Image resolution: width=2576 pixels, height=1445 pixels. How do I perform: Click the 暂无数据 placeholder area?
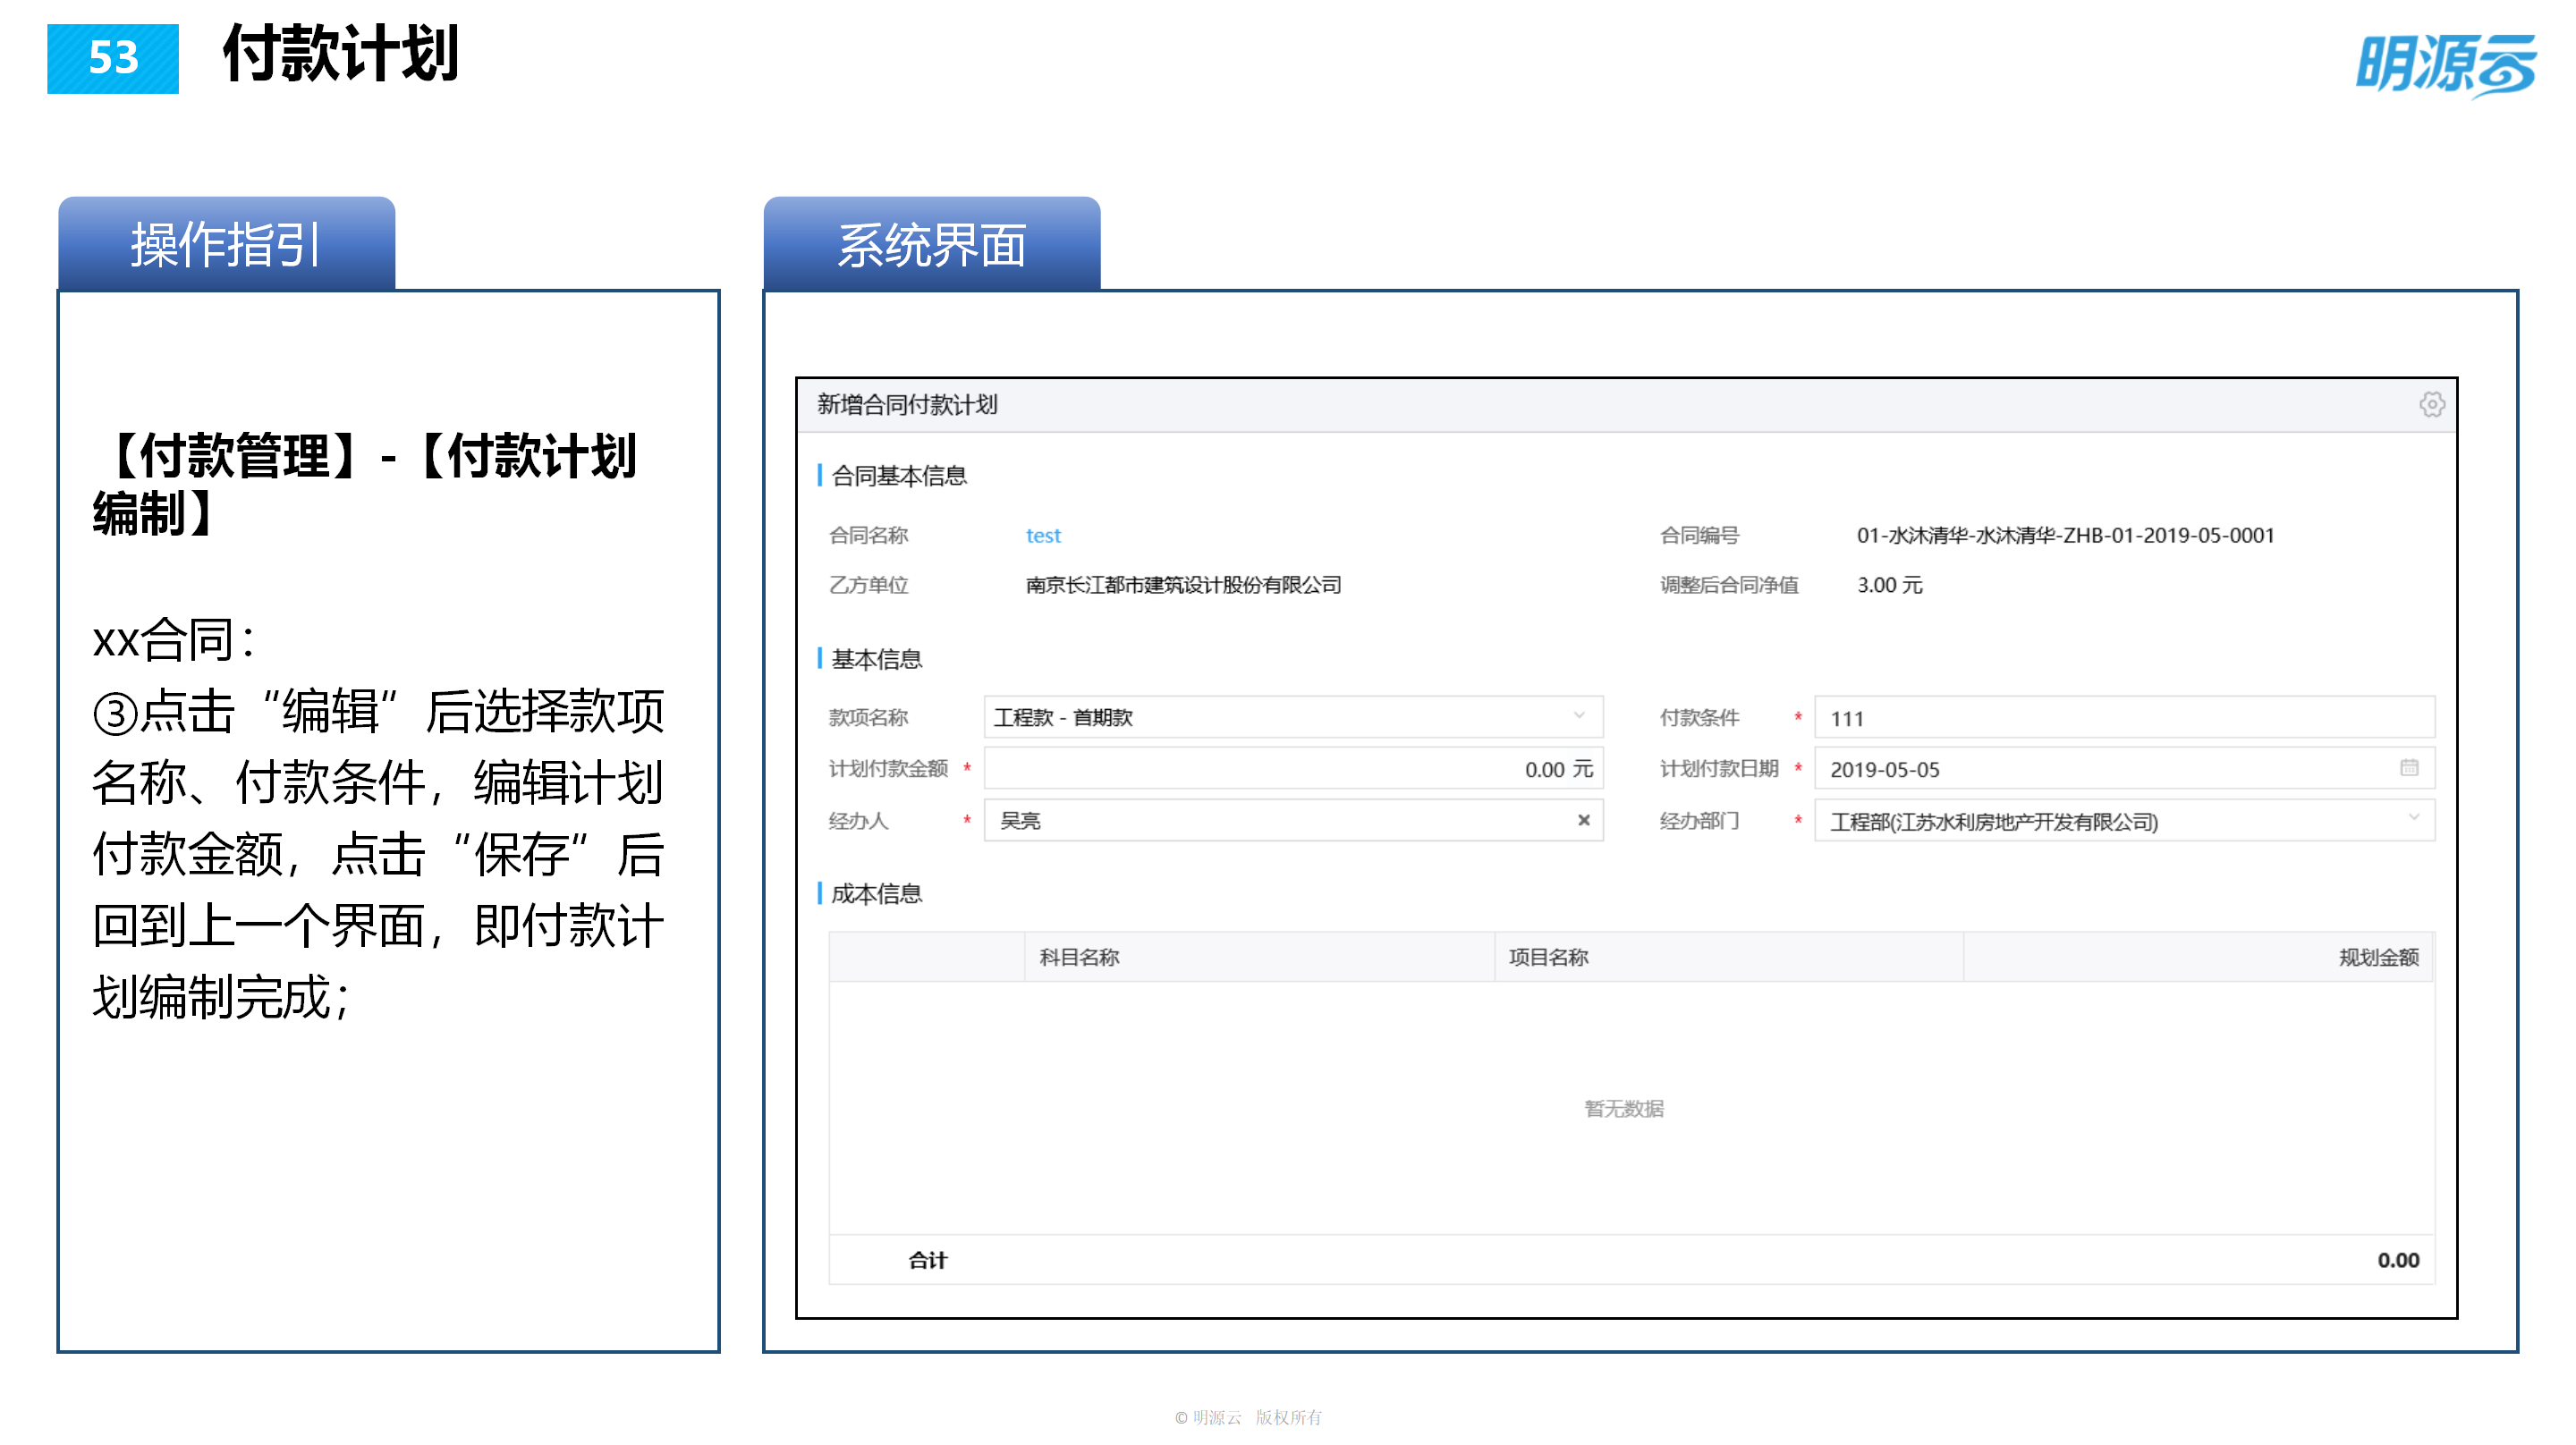pos(1625,1108)
